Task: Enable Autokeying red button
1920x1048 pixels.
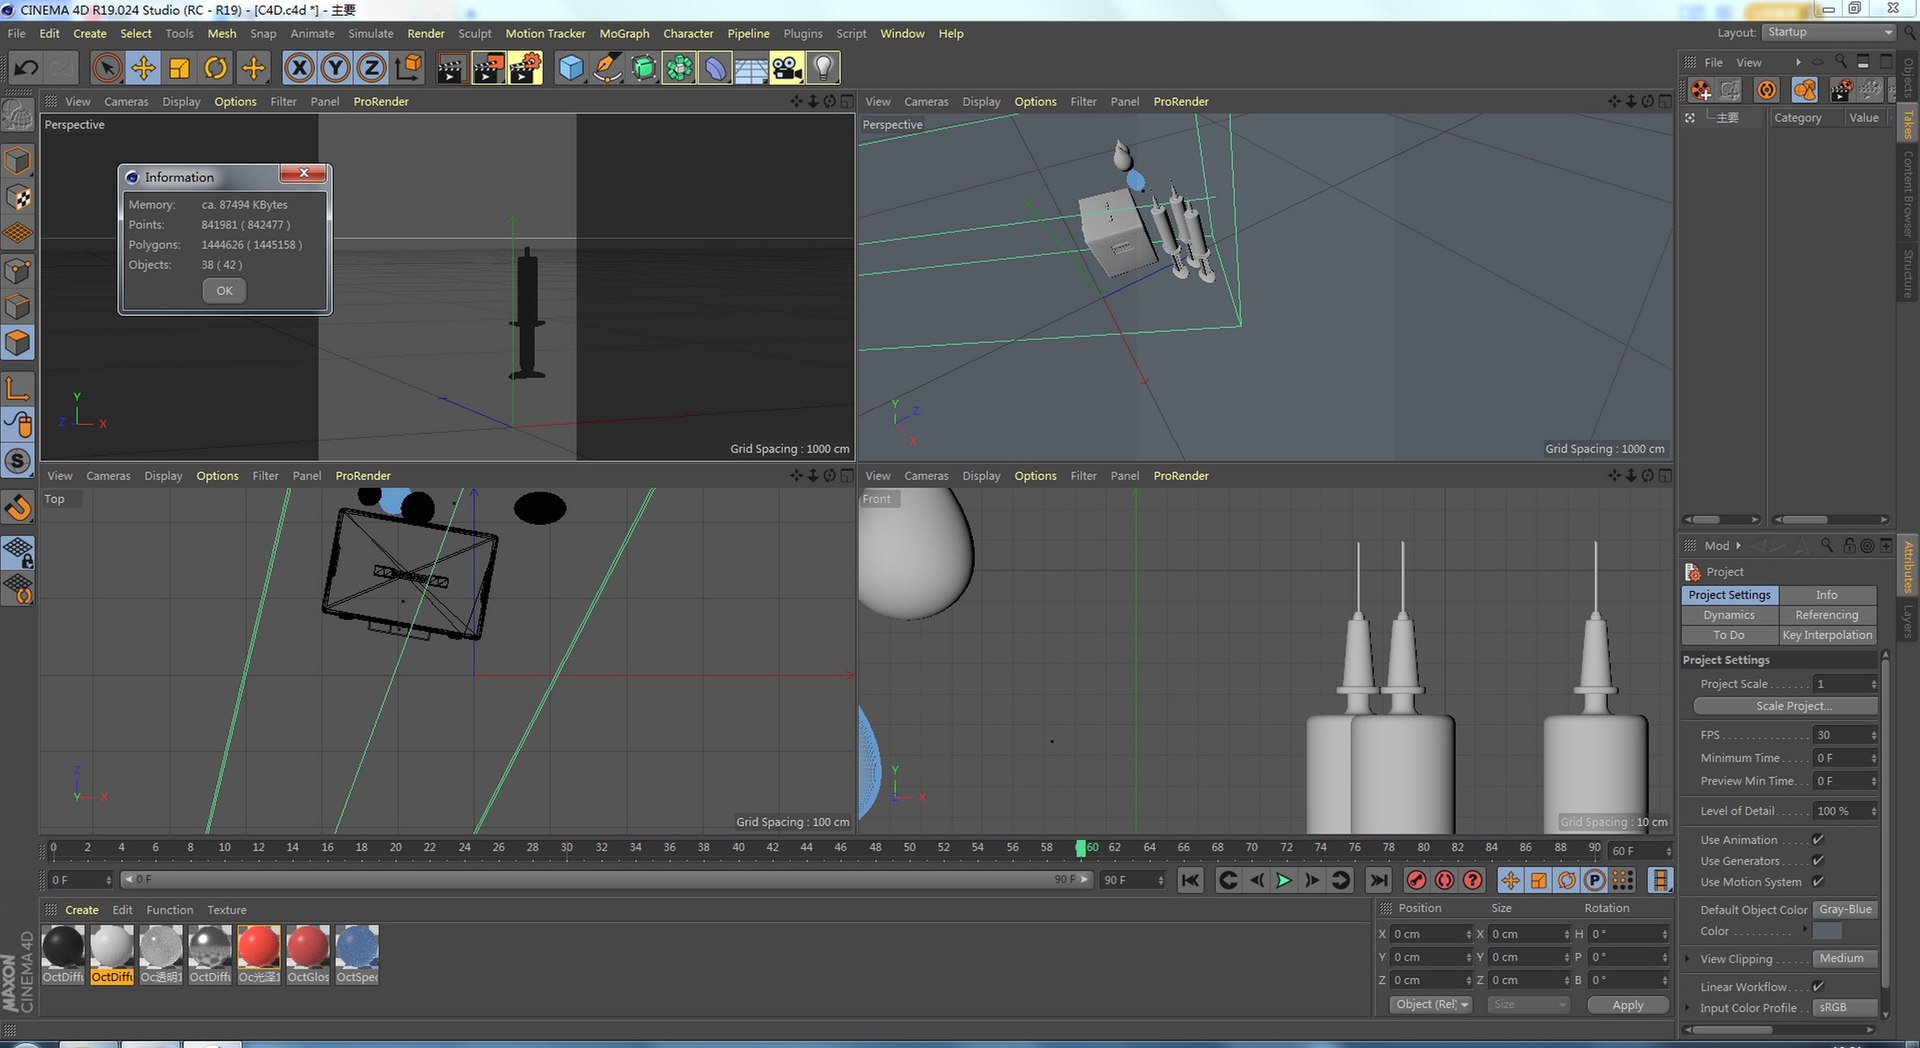Action: pos(1445,880)
